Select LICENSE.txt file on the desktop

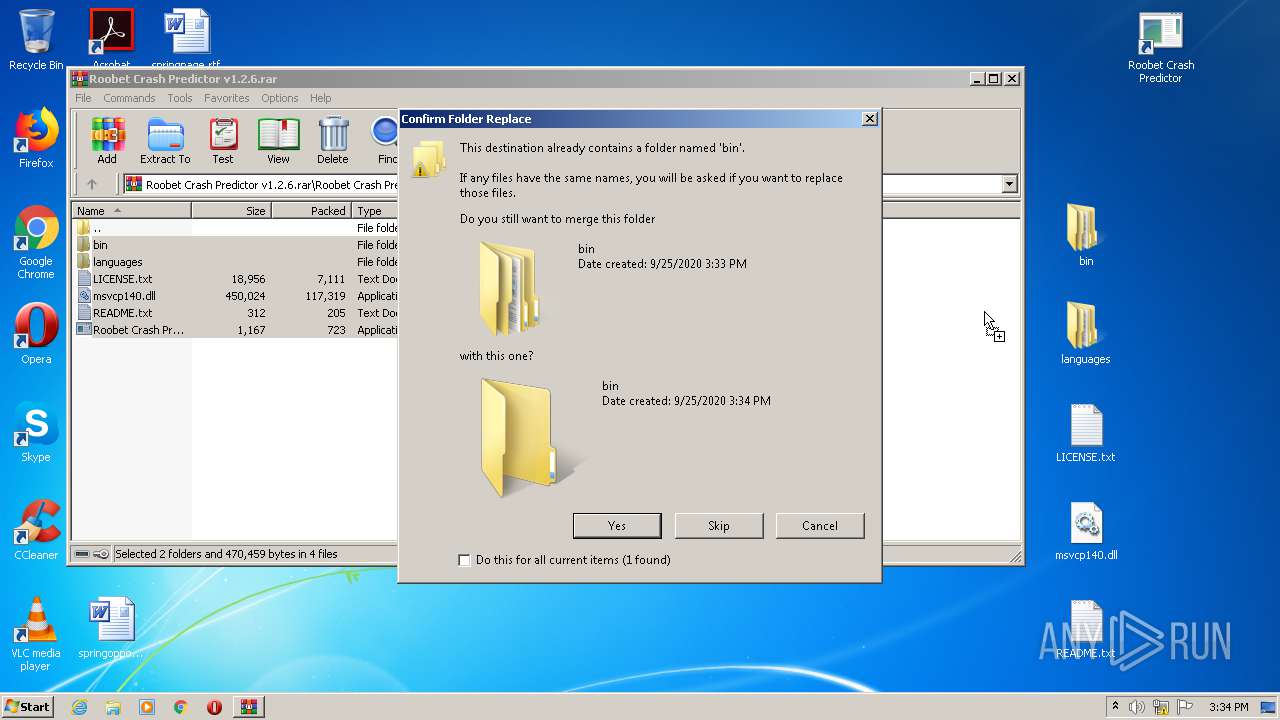tap(1086, 432)
